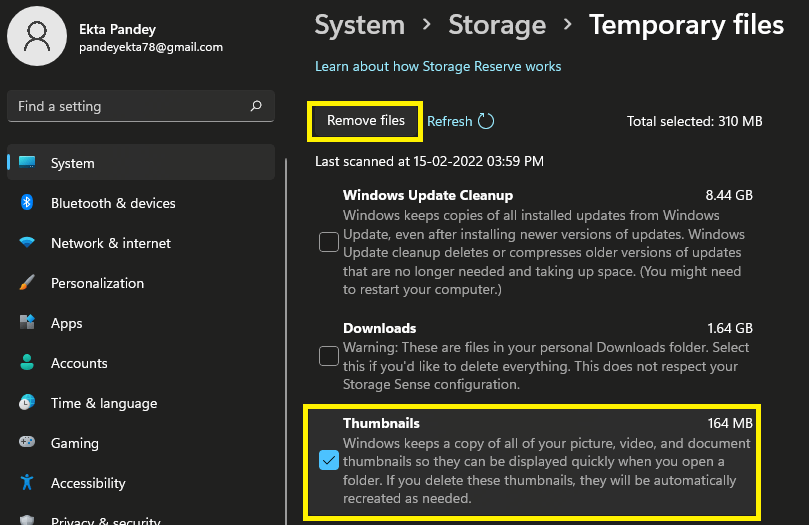Click the Gaming controller icon
Viewport: 809px width, 525px height.
pos(28,443)
